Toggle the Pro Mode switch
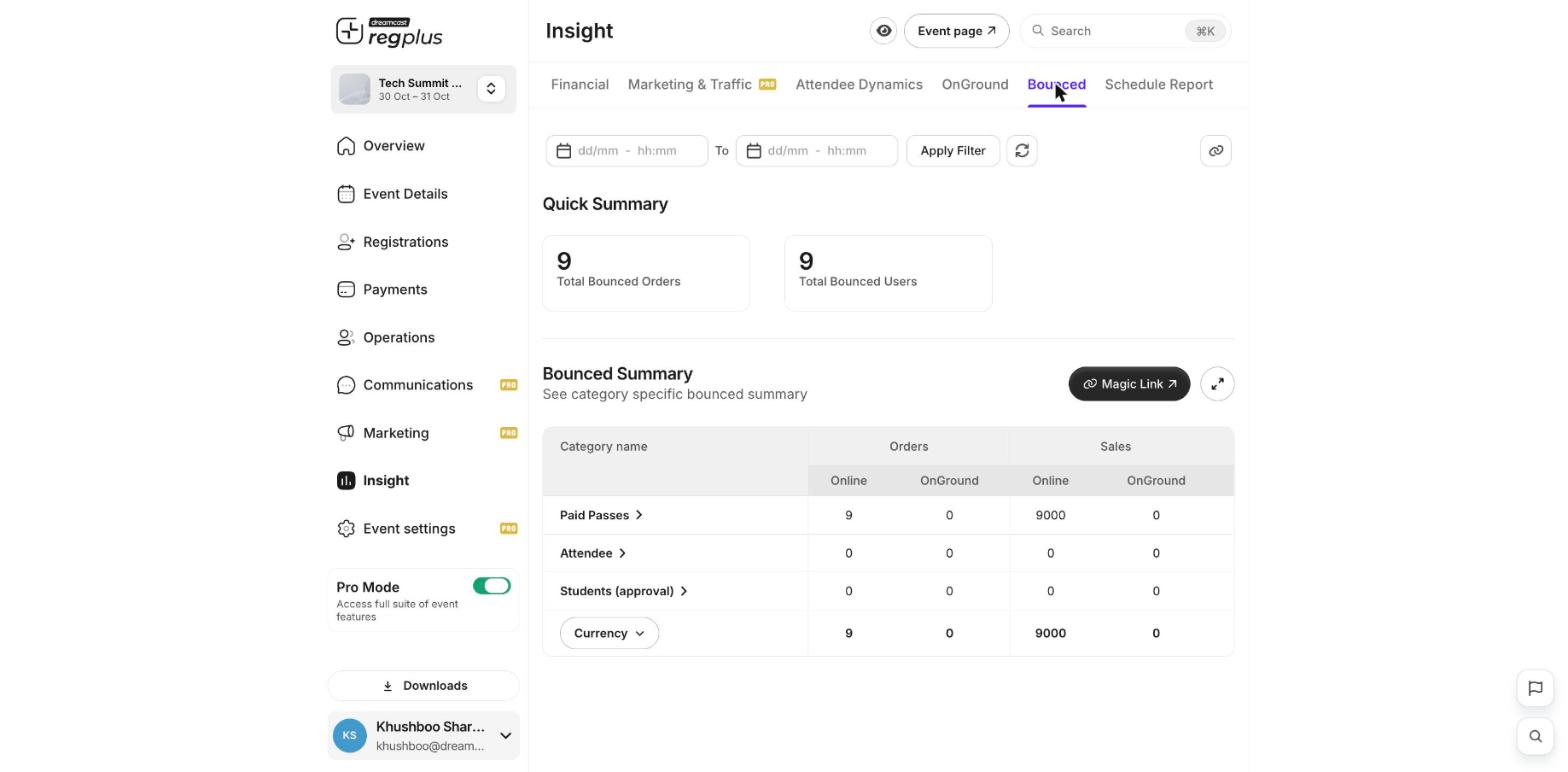 pyautogui.click(x=492, y=586)
